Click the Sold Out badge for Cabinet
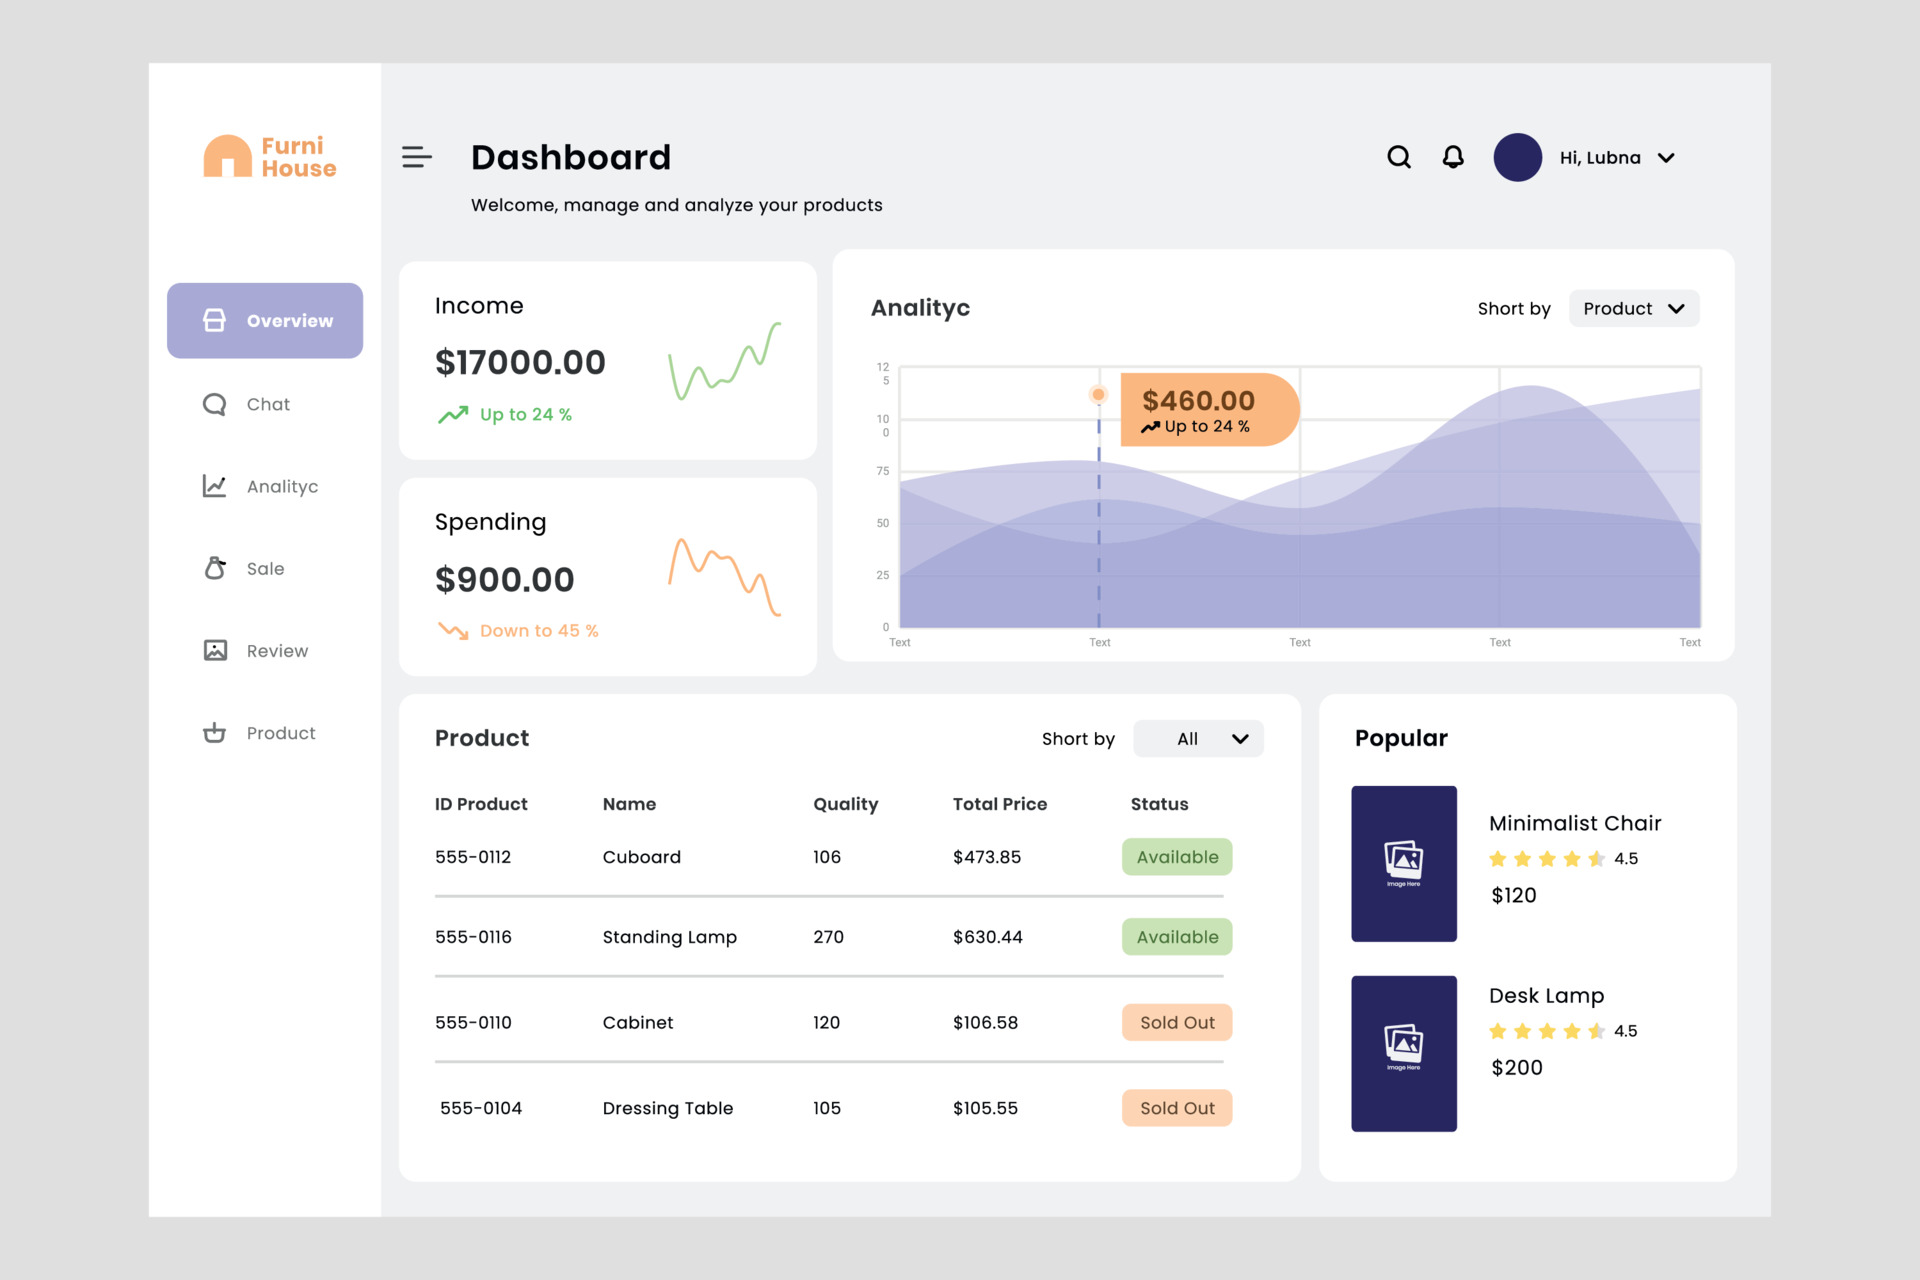Image resolution: width=1920 pixels, height=1280 pixels. pyautogui.click(x=1177, y=1022)
